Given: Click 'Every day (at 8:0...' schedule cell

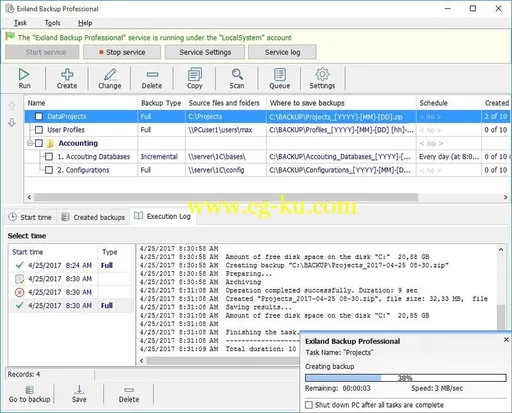Looking at the screenshot, I should coord(449,157).
